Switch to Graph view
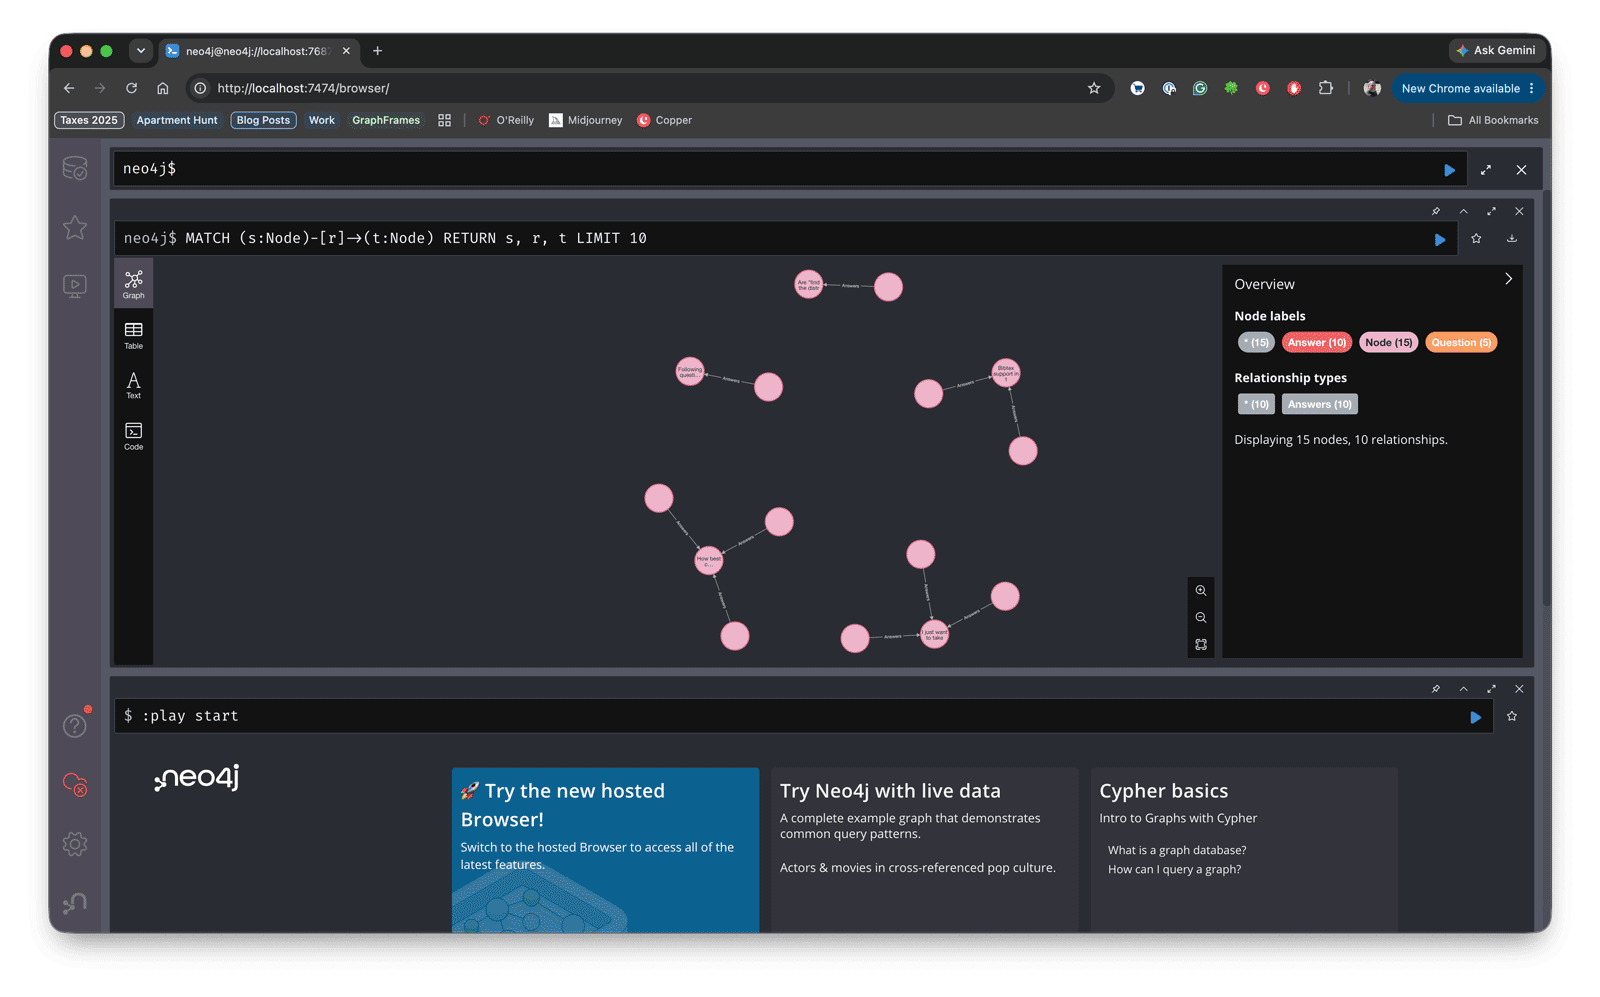1600x997 pixels. (x=134, y=285)
